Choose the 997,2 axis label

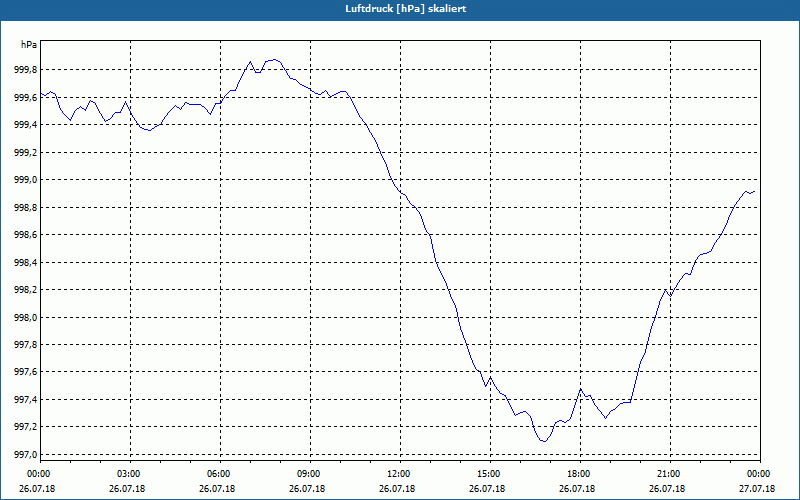(x=26, y=427)
